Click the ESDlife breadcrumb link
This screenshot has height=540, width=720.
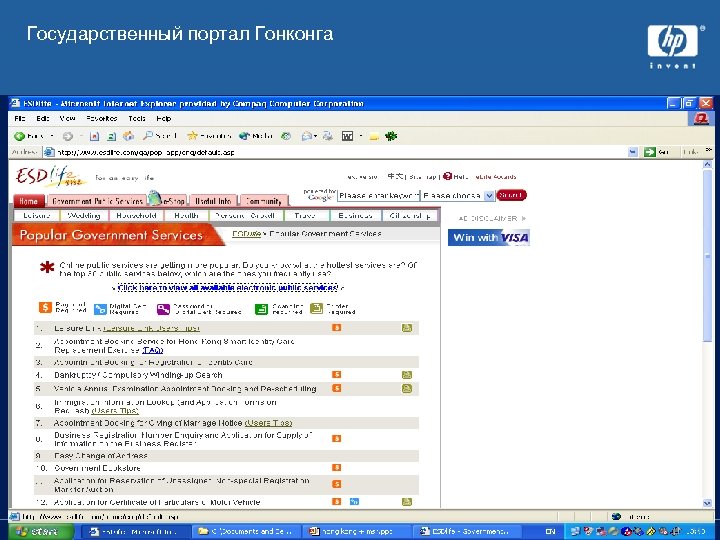pos(246,234)
